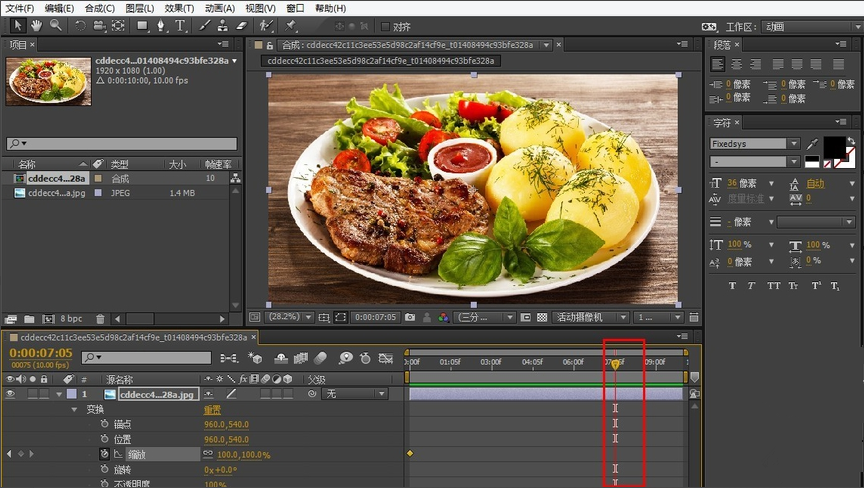Screen dimensions: 864x488
Task: Toggle the stopwatch for 缩放 property
Action: pos(104,454)
